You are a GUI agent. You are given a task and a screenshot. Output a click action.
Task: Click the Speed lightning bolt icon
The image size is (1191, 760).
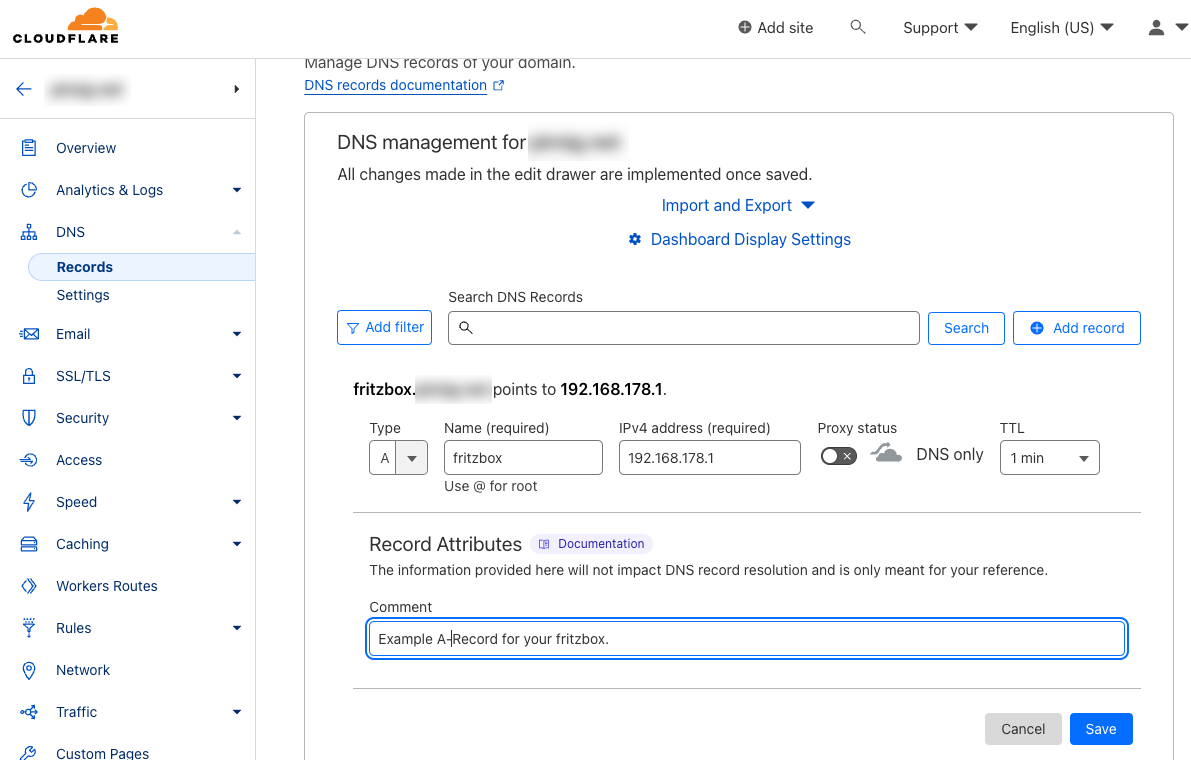click(x=29, y=502)
